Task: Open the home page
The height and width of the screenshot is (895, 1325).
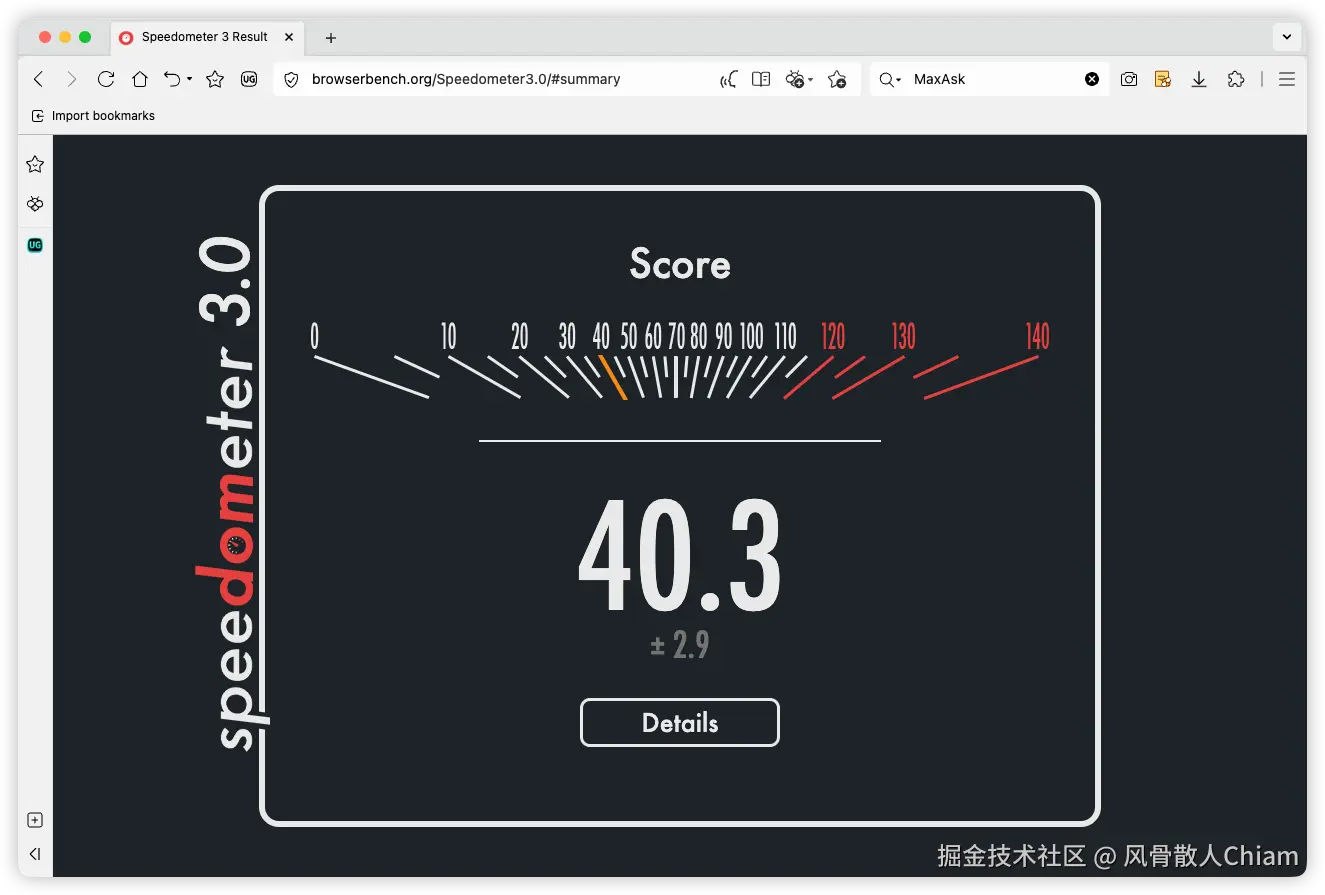Action: click(140, 79)
